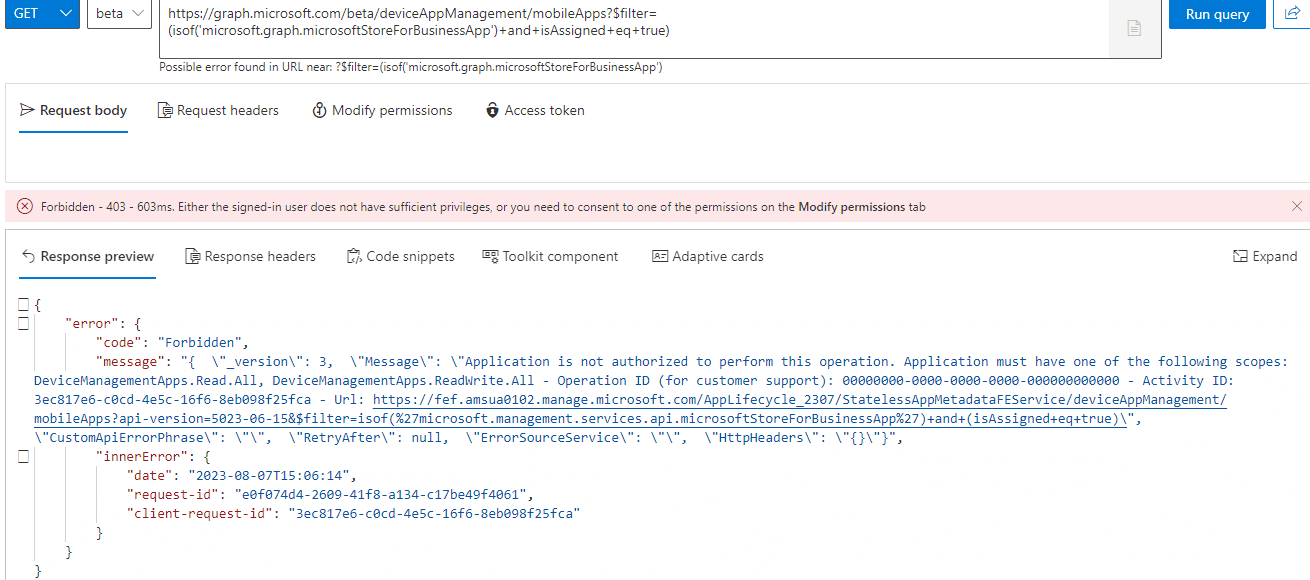The image size is (1310, 580).
Task: Switch to Response preview tab
Action: pyautogui.click(x=87, y=257)
